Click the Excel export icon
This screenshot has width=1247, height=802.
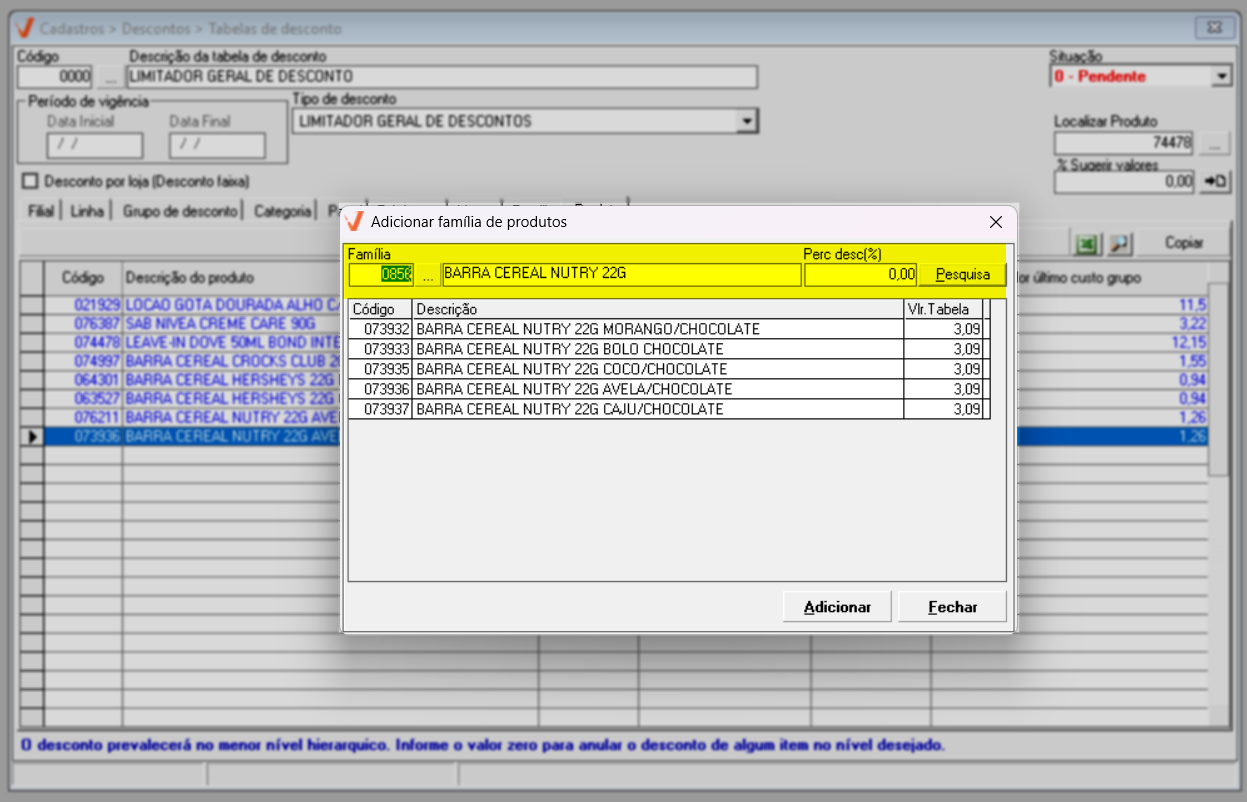pyautogui.click(x=1084, y=243)
